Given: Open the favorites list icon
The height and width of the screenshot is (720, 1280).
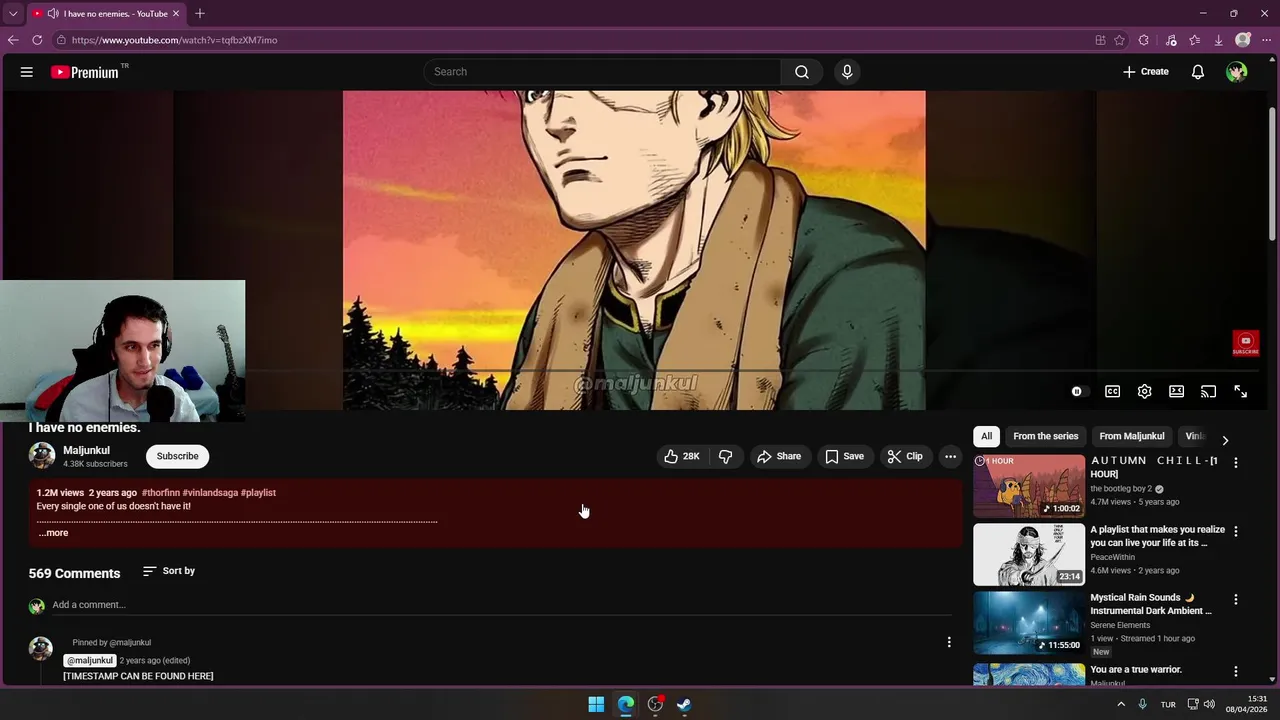Looking at the screenshot, I should (1195, 40).
